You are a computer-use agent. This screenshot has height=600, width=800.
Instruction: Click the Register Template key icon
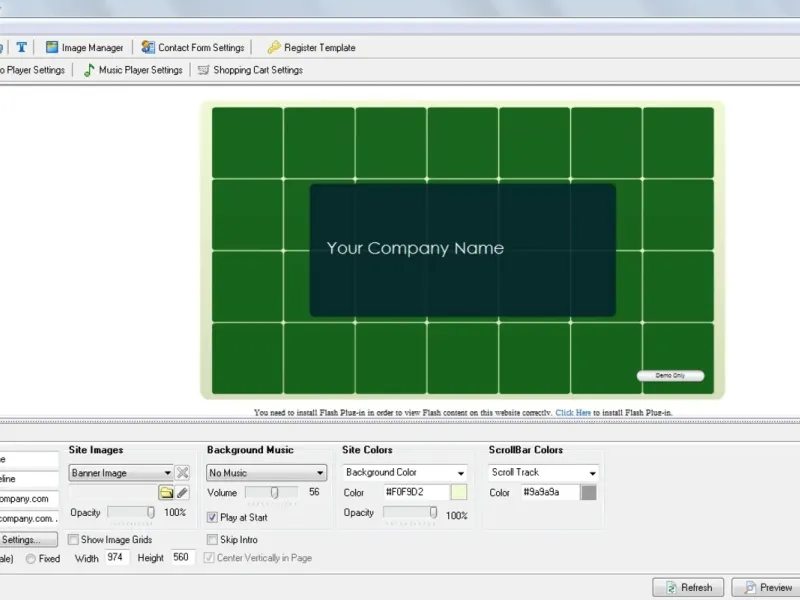273,47
